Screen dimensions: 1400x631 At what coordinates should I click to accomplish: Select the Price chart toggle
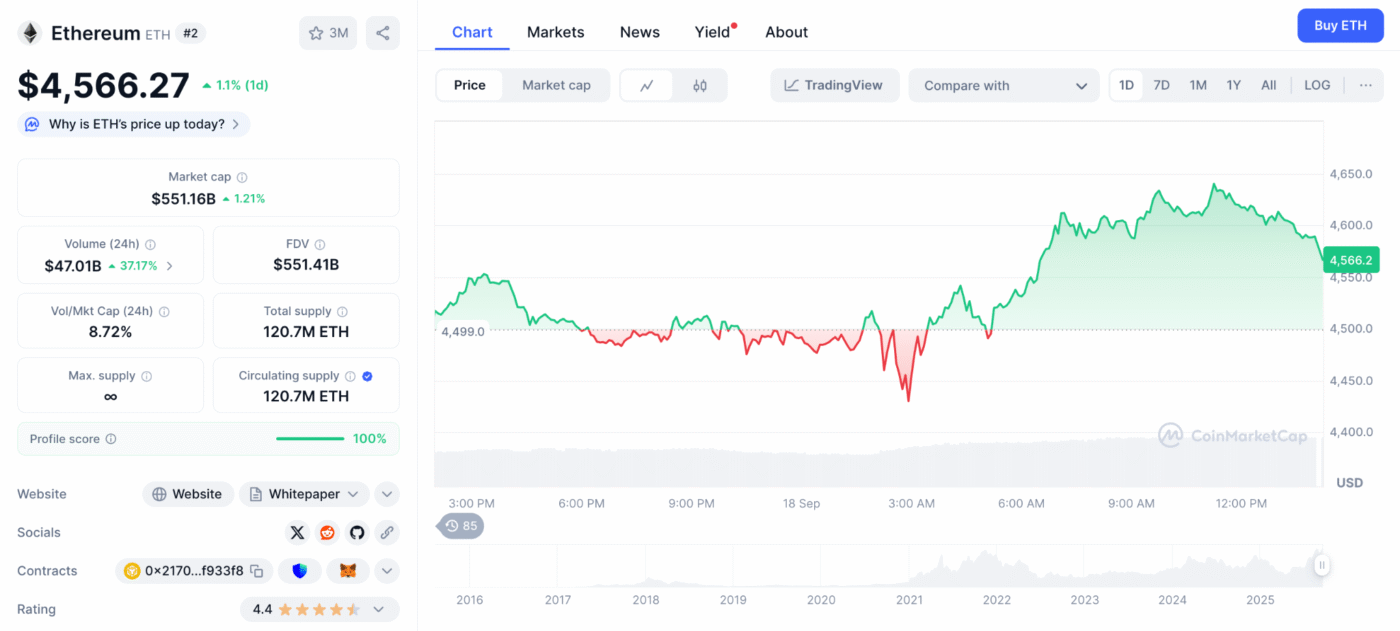[470, 85]
